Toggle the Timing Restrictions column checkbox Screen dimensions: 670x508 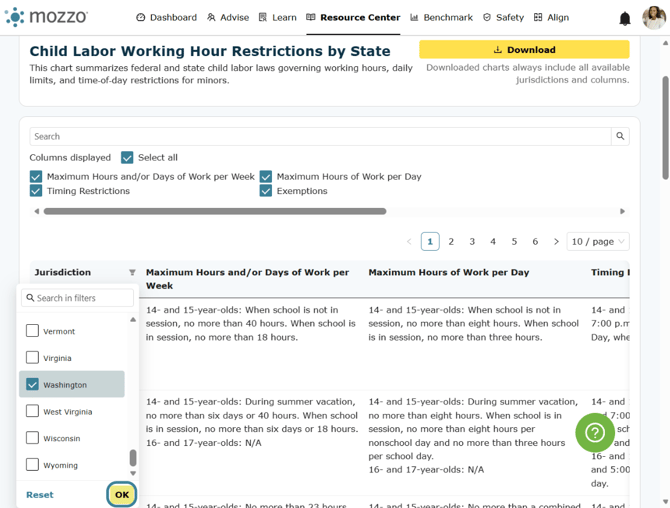tap(36, 191)
